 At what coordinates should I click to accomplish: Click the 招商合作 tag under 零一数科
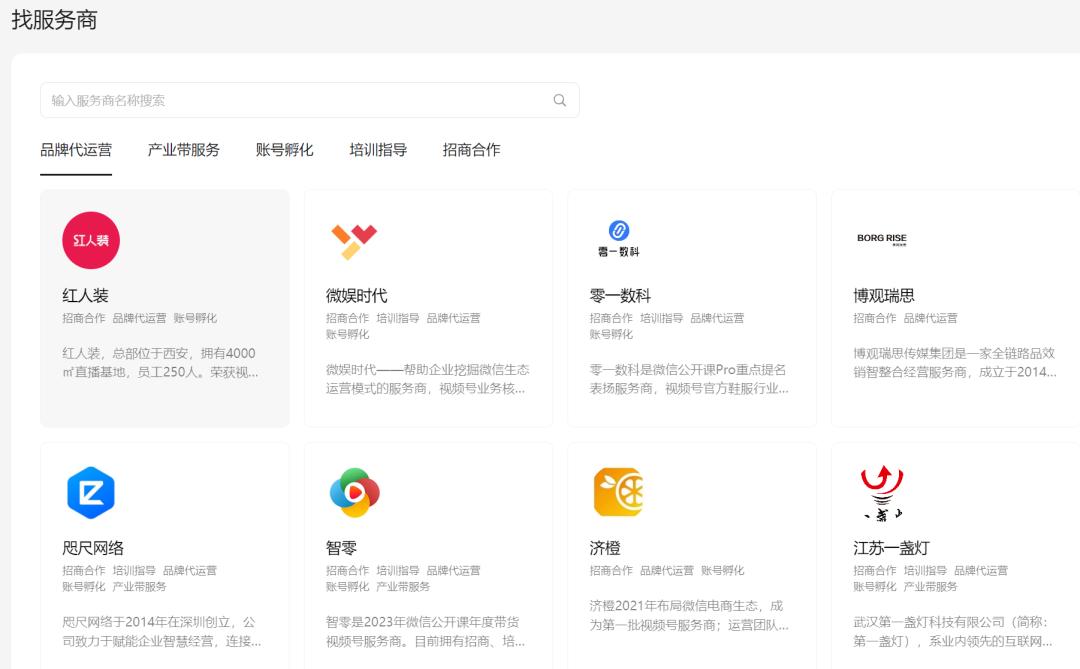[x=611, y=318]
